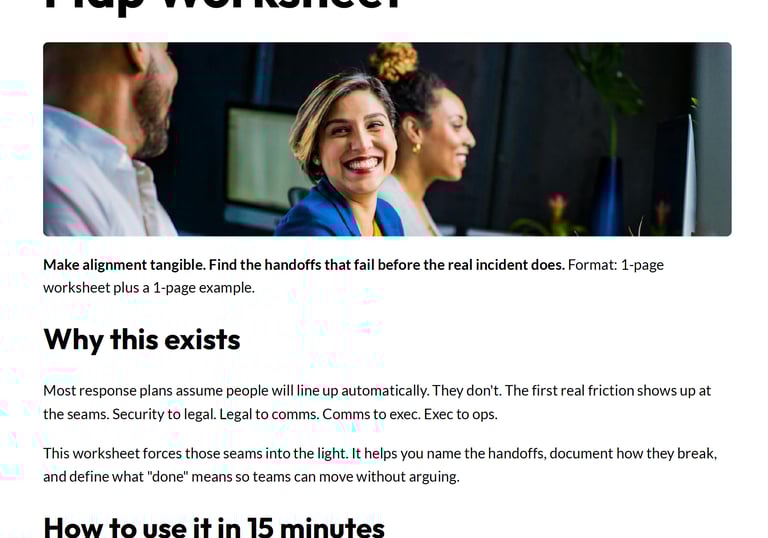Click the 'Why this exists' heading

coord(142,339)
